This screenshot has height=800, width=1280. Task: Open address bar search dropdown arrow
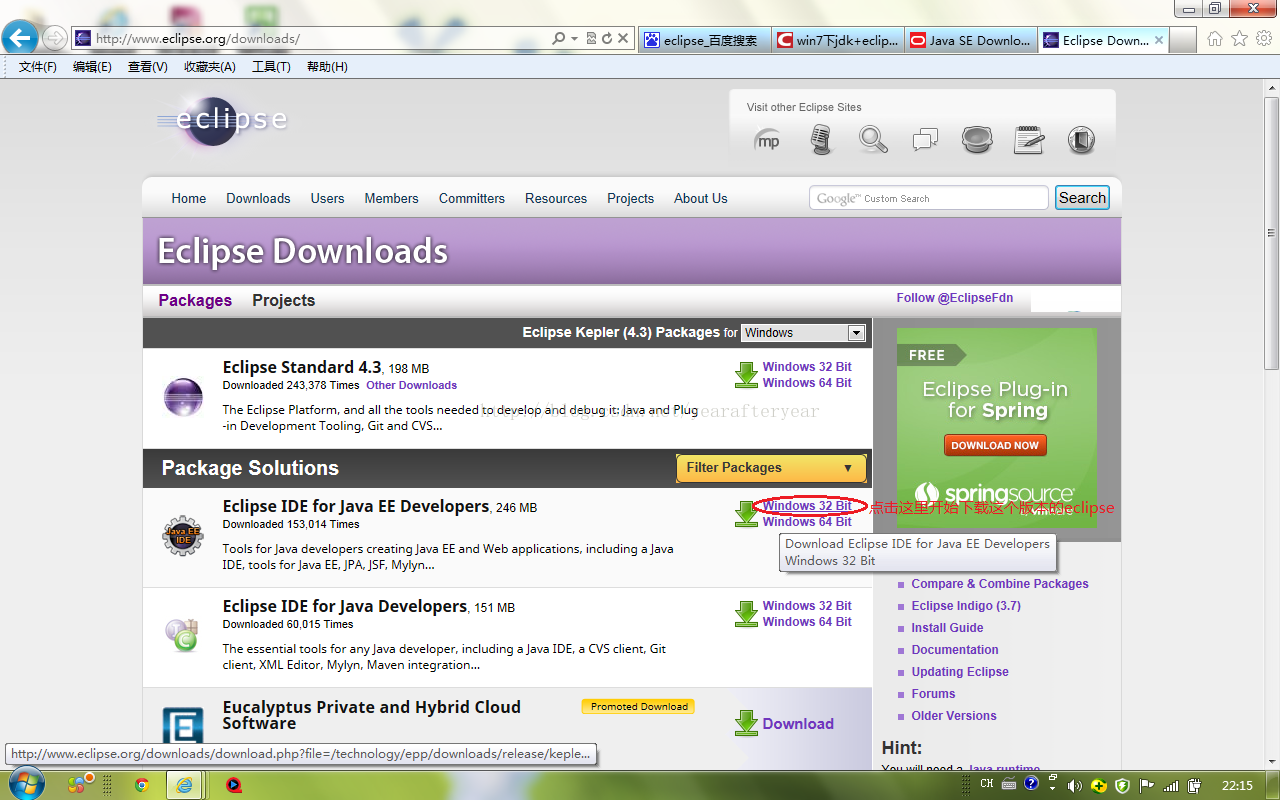[575, 39]
